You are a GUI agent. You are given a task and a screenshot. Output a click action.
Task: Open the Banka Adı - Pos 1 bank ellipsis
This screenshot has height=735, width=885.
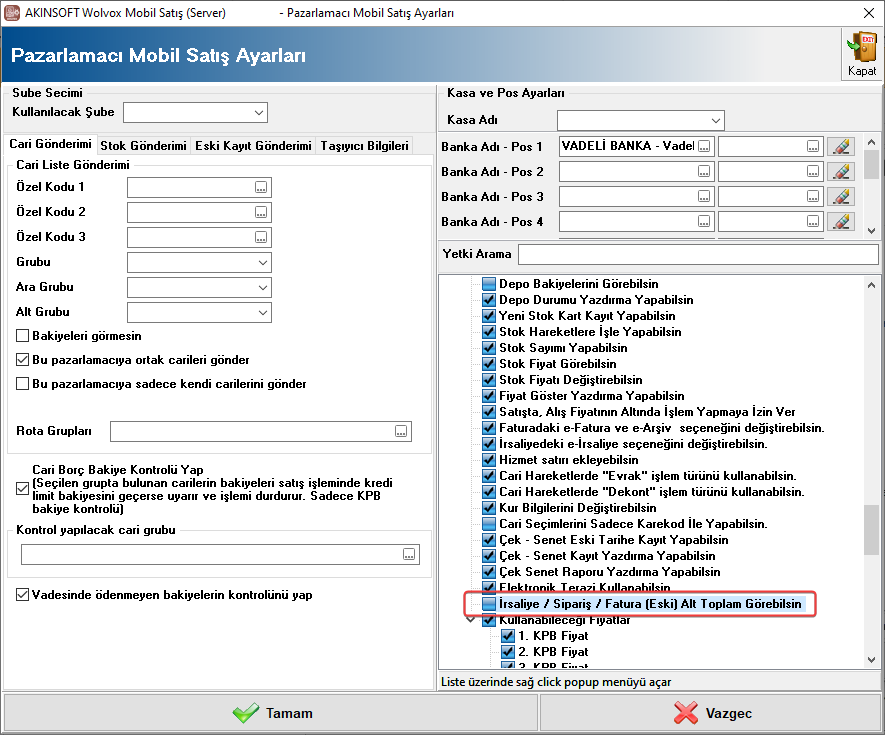704,146
